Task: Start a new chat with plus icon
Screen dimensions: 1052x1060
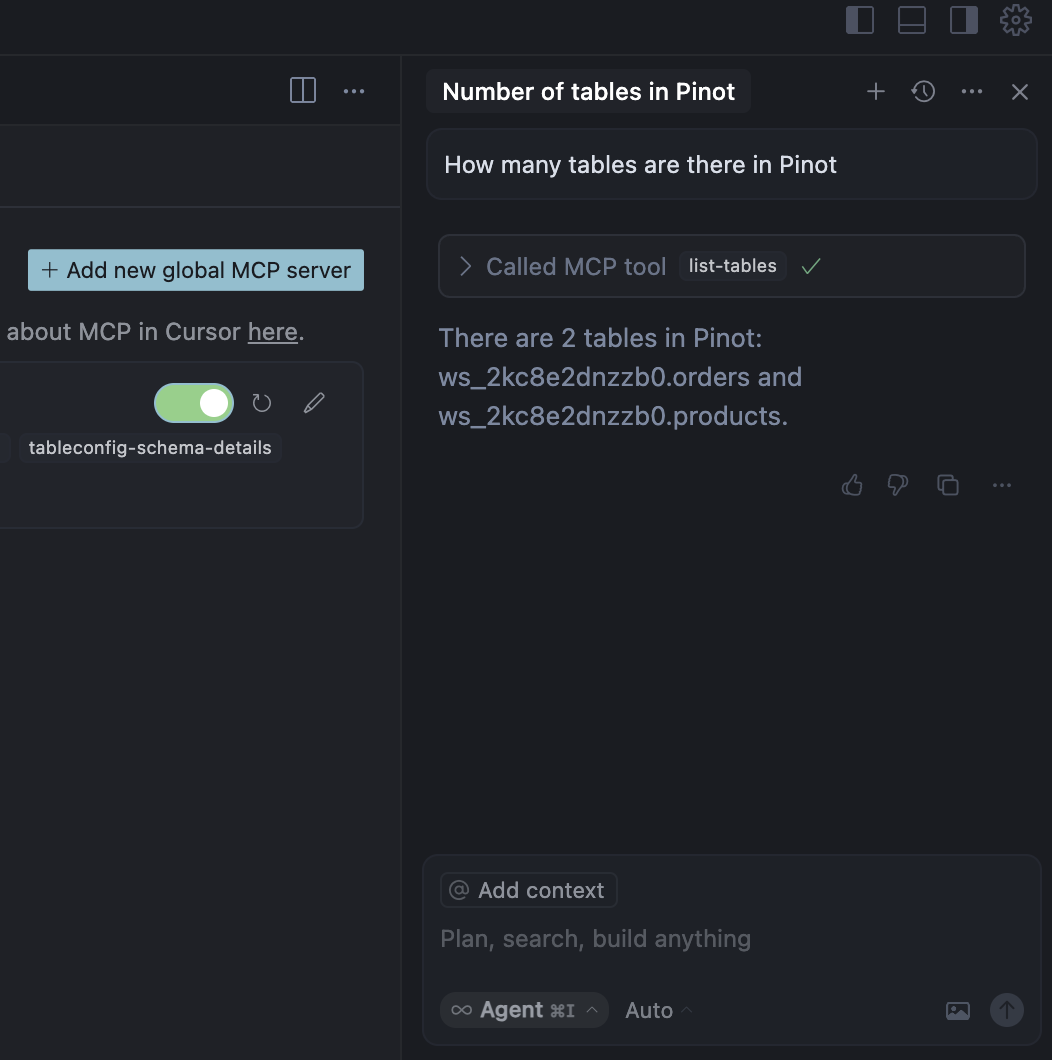Action: 876,92
